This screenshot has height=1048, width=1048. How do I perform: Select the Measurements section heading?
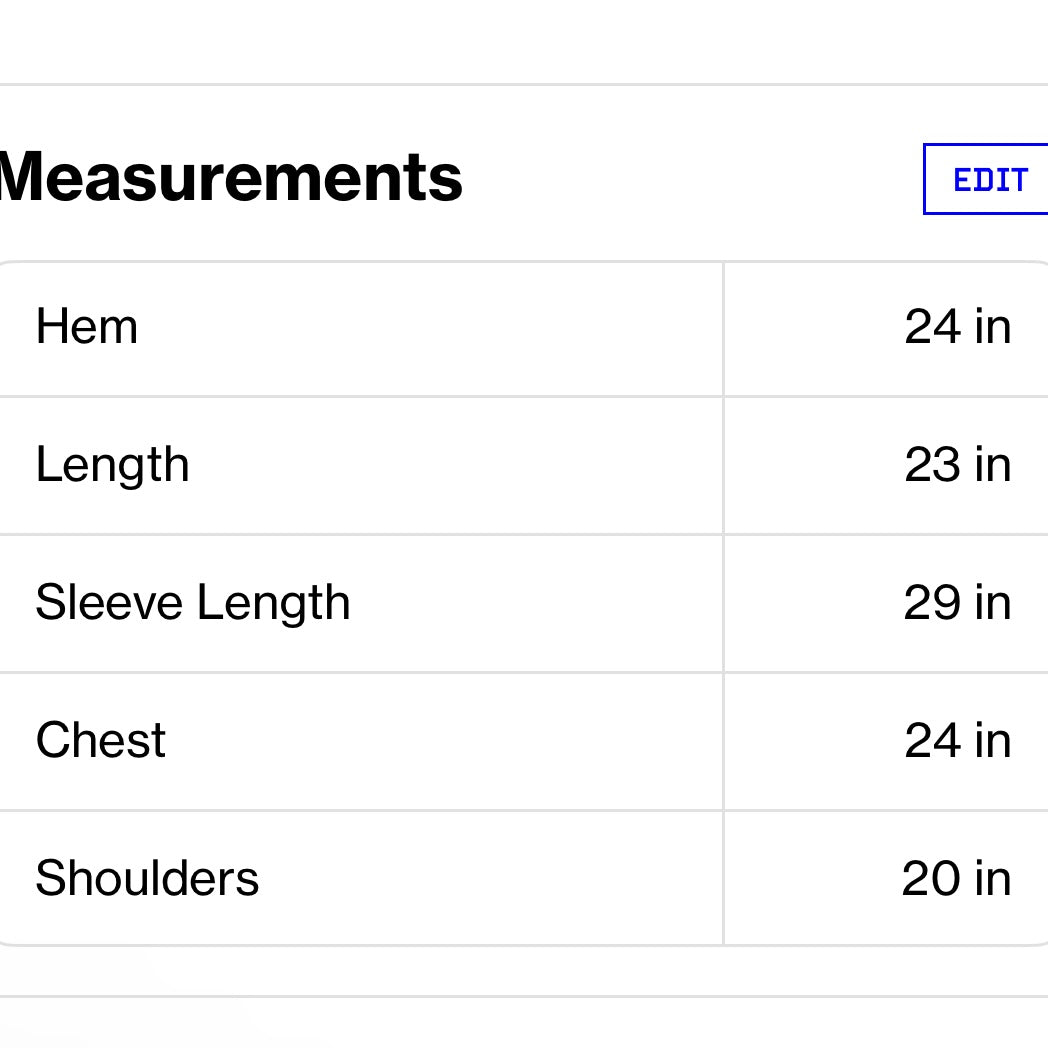(x=230, y=178)
